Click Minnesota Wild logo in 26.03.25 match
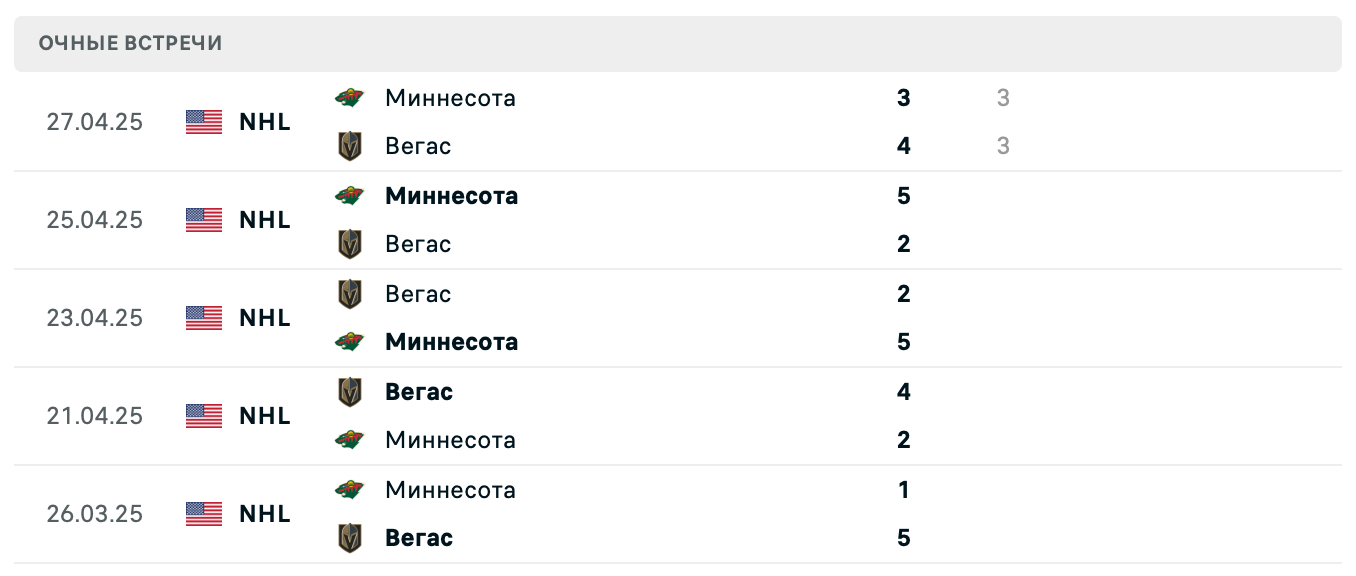1356x576 pixels. 349,490
